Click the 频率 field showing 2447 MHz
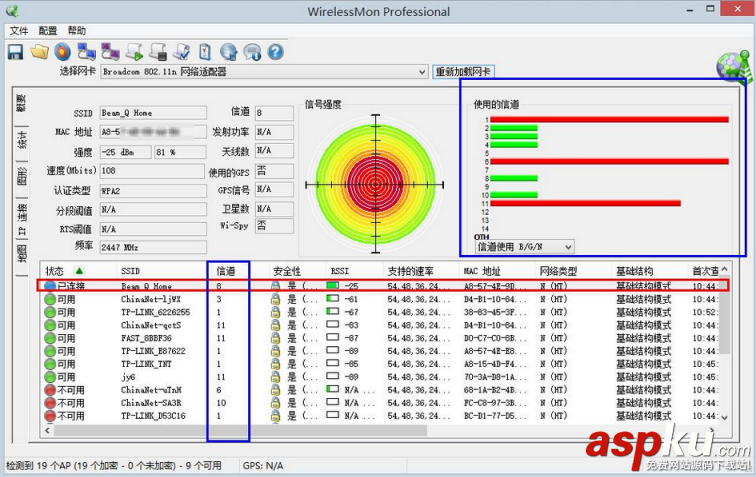 [x=153, y=247]
